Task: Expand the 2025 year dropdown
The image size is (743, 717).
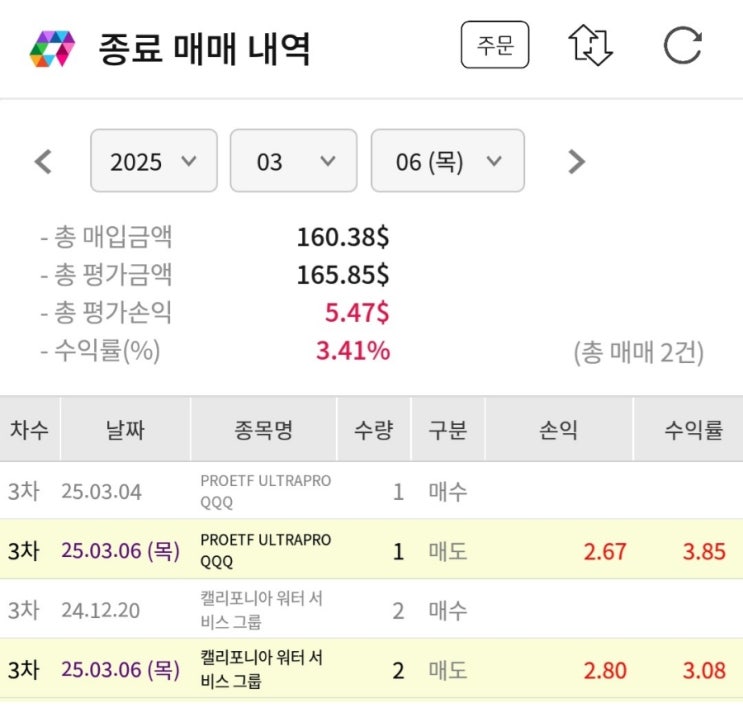Action: point(153,161)
